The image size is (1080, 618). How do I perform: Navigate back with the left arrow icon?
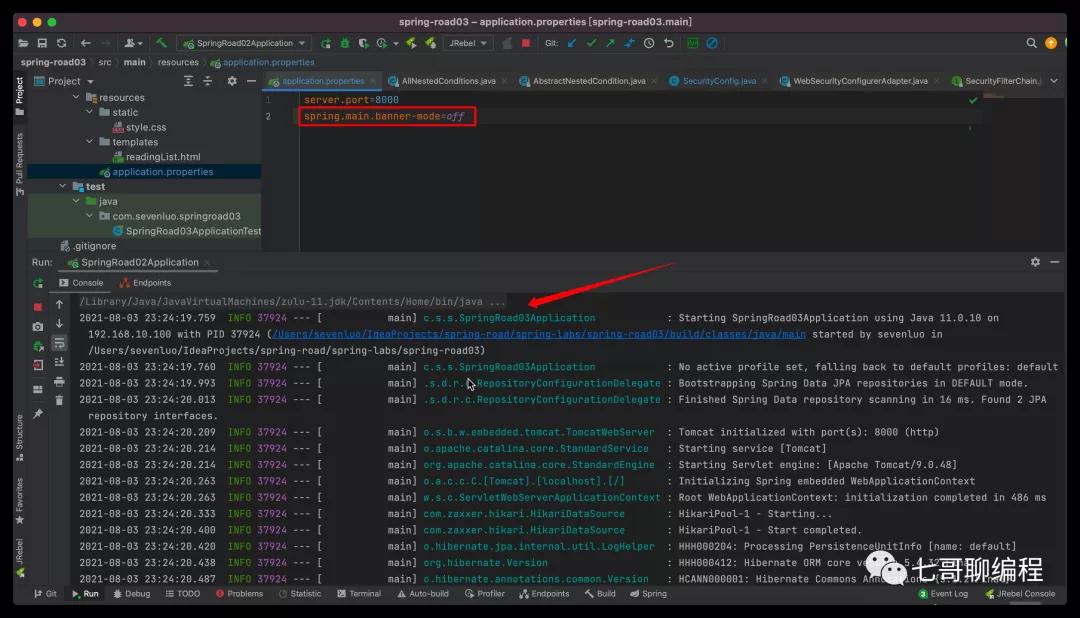[x=85, y=43]
